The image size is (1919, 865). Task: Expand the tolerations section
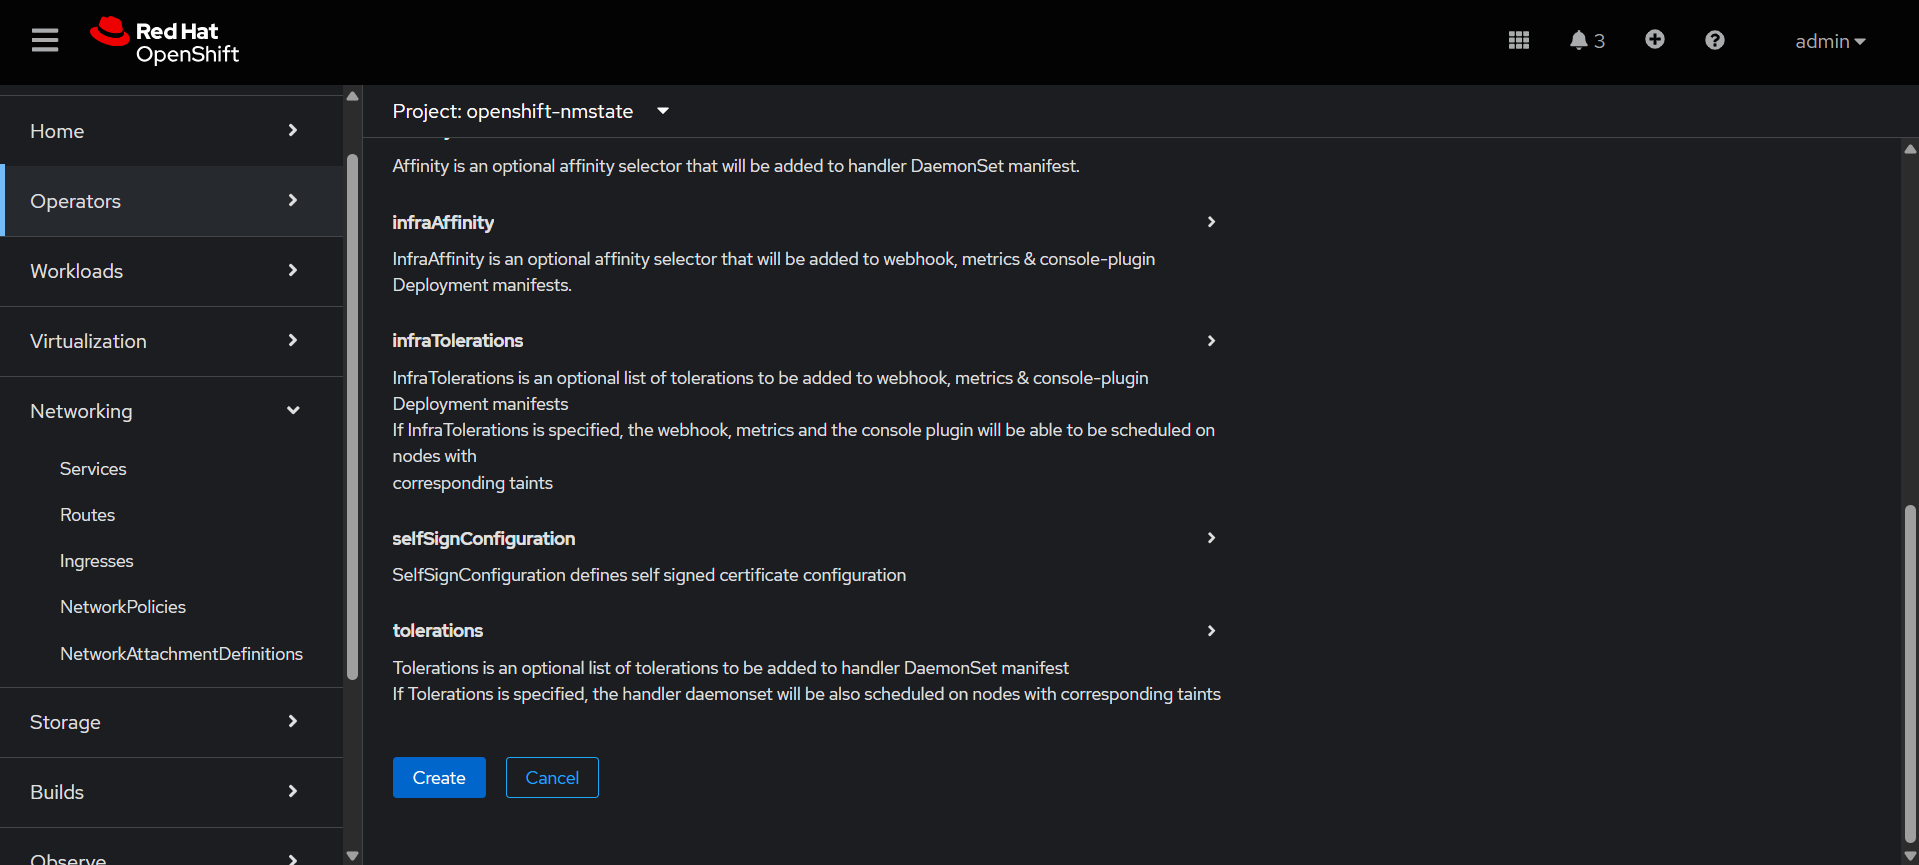click(1210, 631)
